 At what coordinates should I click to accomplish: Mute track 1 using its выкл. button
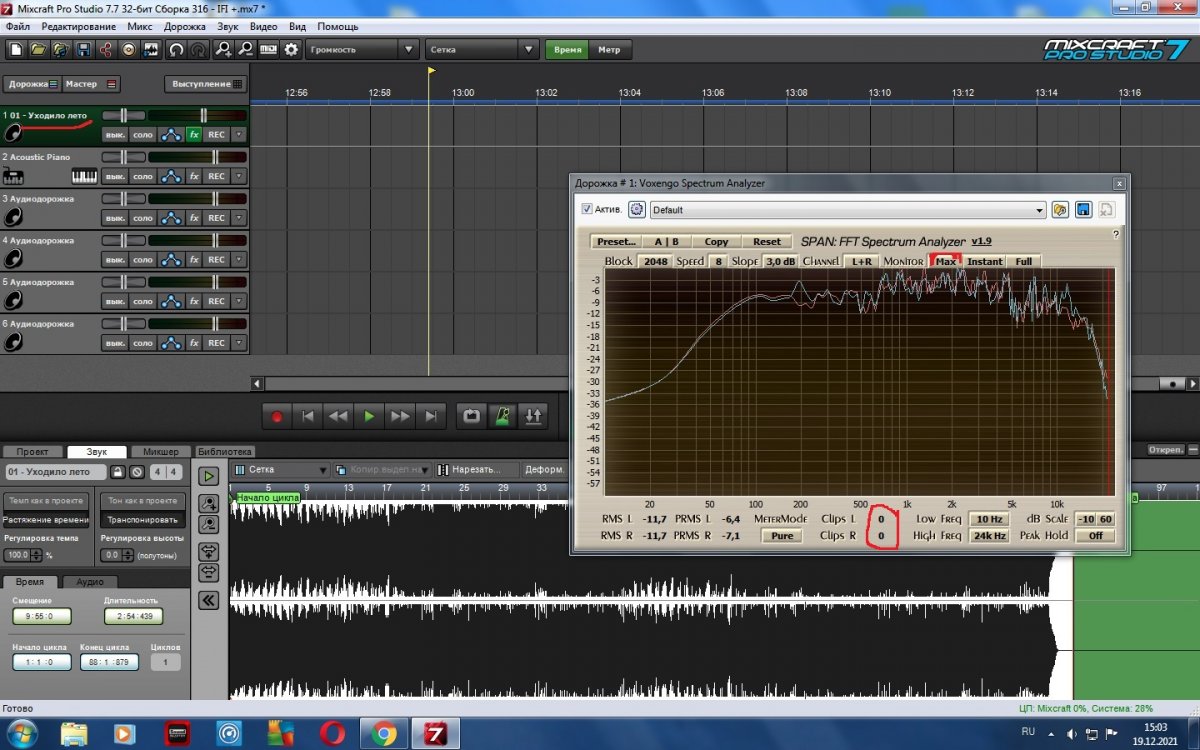coord(115,134)
